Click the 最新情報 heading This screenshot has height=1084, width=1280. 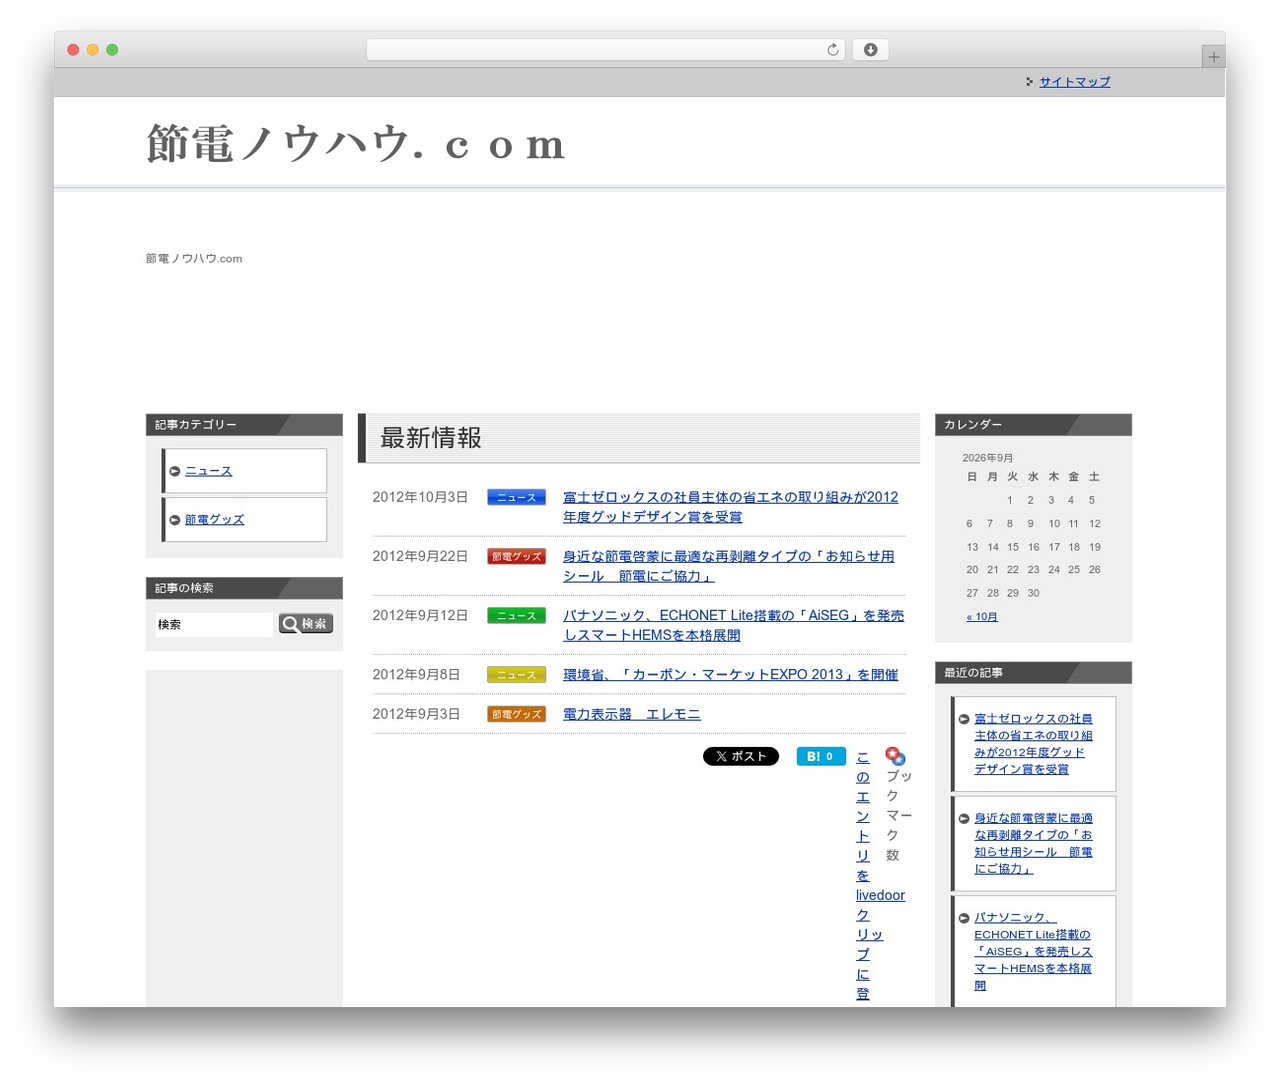point(431,438)
